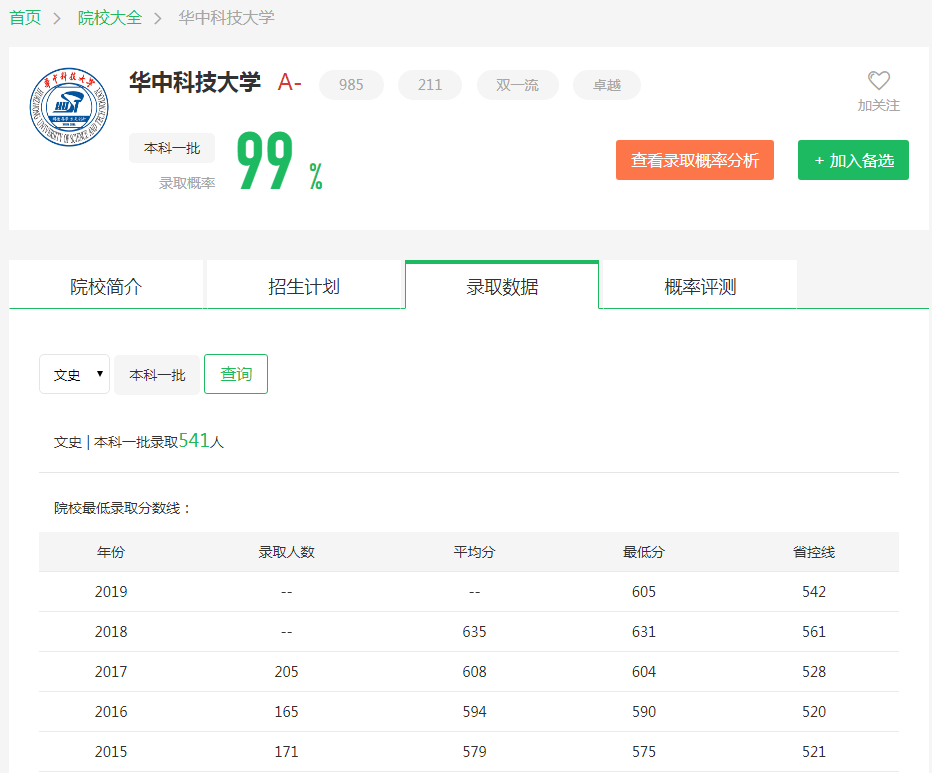The width and height of the screenshot is (932, 773).
Task: Click 加关注 label under heart
Action: tap(879, 105)
